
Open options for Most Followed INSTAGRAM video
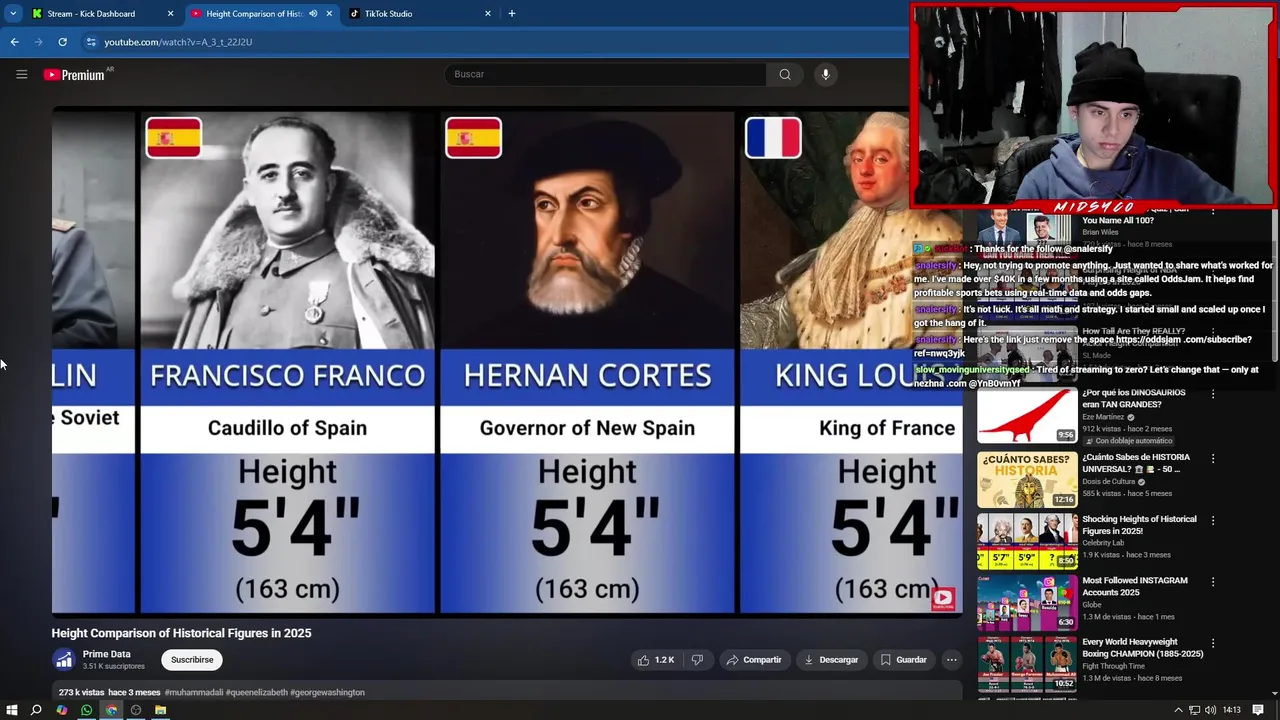tap(1213, 582)
